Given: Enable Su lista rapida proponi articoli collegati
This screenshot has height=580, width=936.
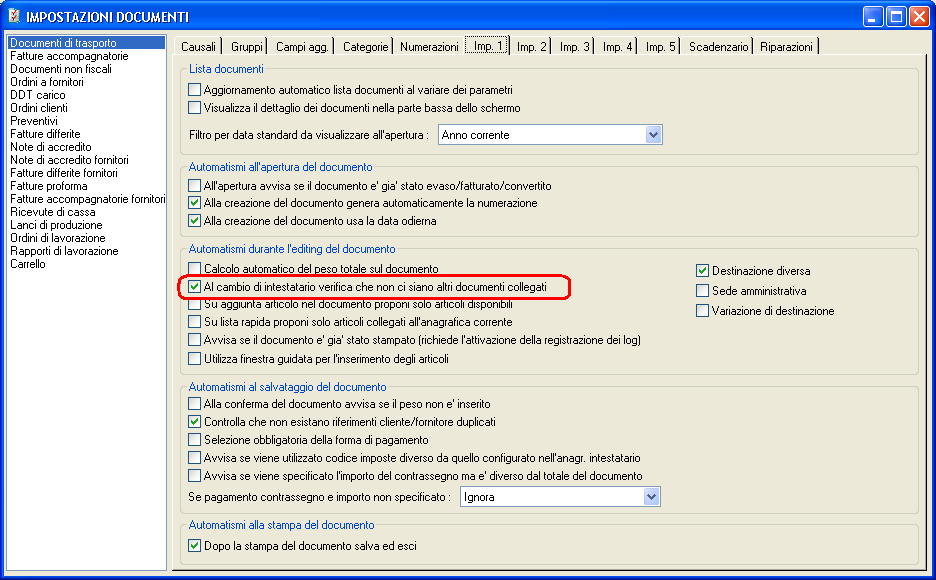Looking at the screenshot, I should pyautogui.click(x=195, y=322).
